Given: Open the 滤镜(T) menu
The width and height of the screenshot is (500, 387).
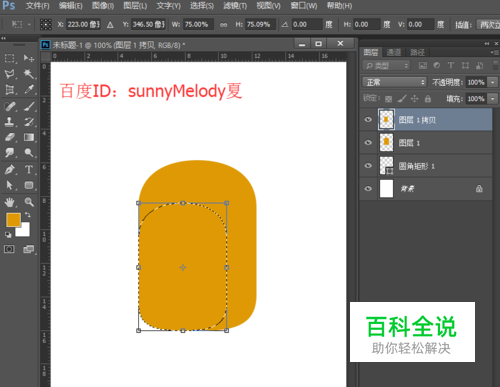Looking at the screenshot, I should [235, 6].
